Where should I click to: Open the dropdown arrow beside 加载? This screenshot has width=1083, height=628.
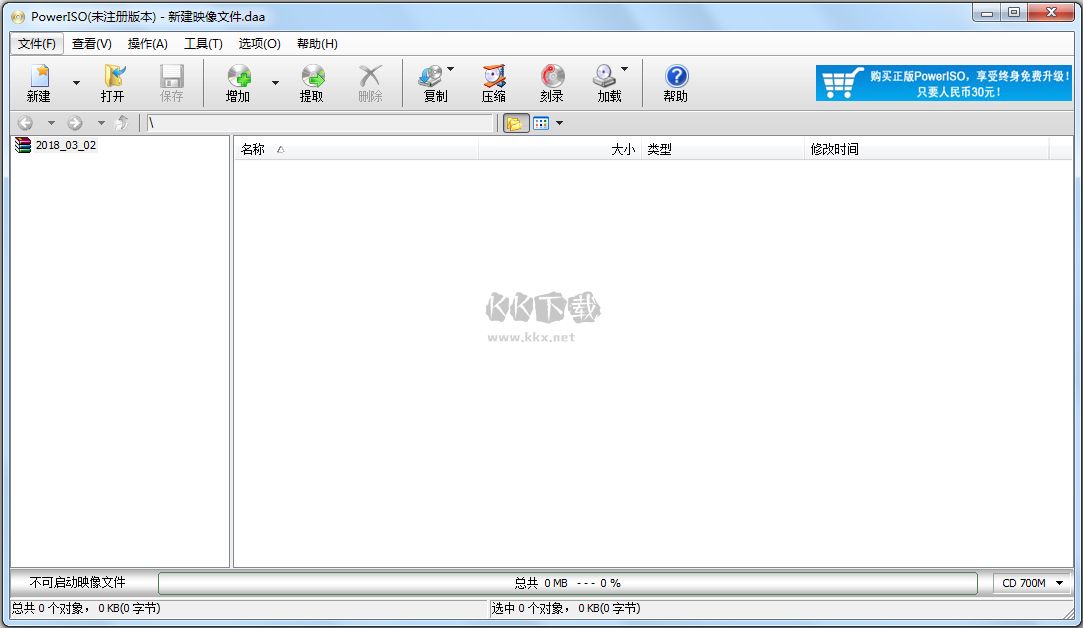point(625,70)
